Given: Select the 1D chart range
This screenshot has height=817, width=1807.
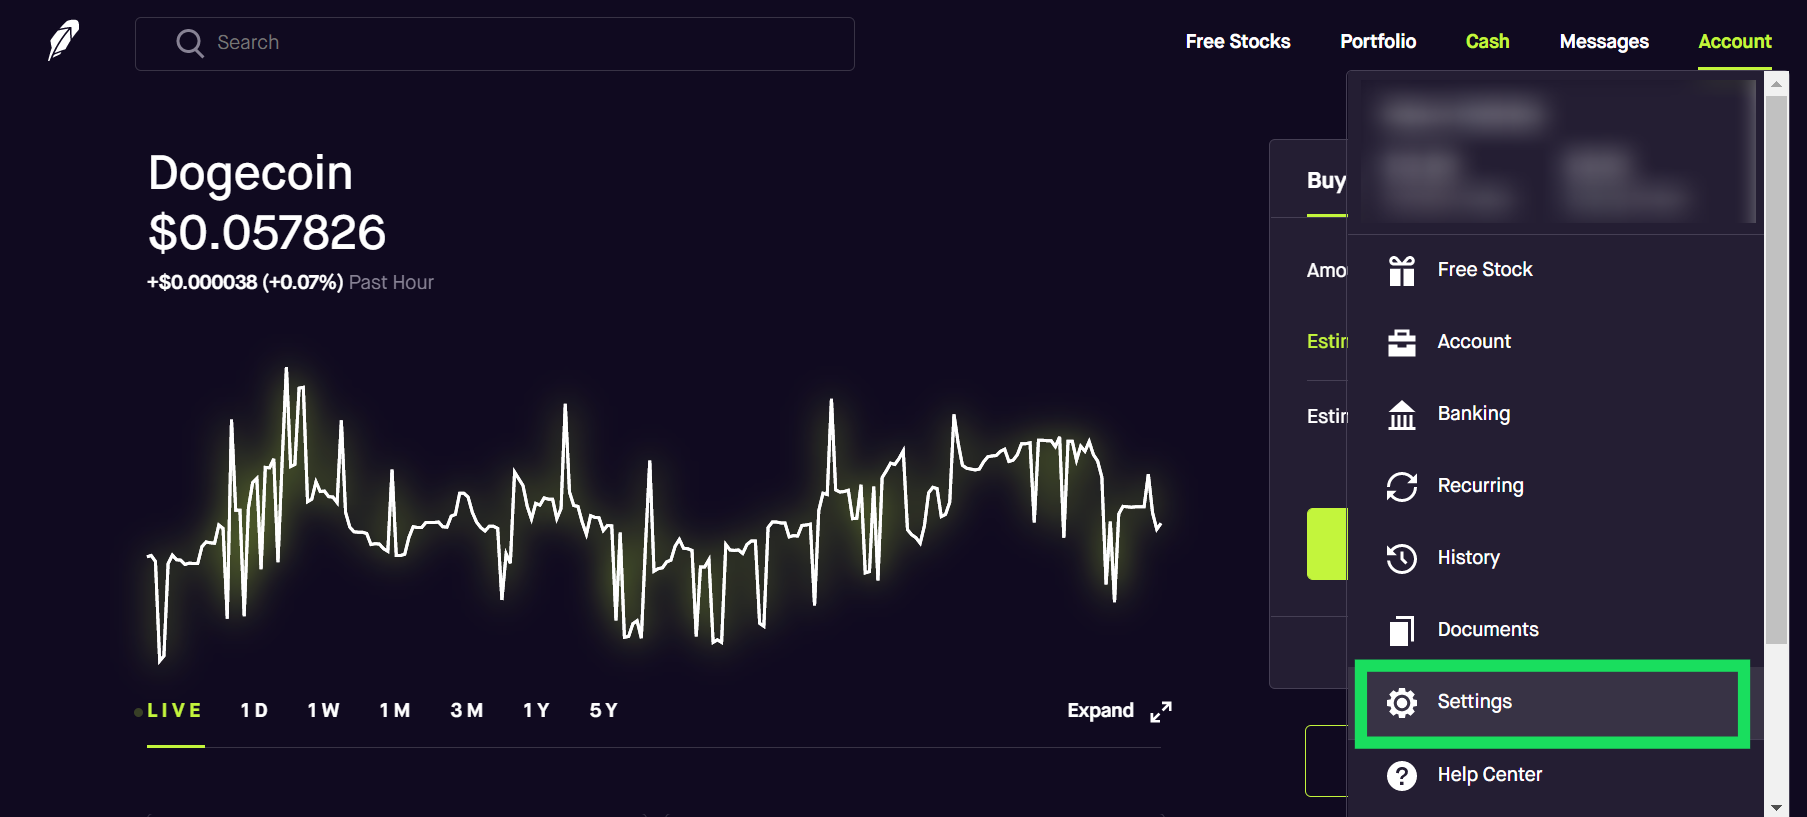Looking at the screenshot, I should pyautogui.click(x=254, y=711).
